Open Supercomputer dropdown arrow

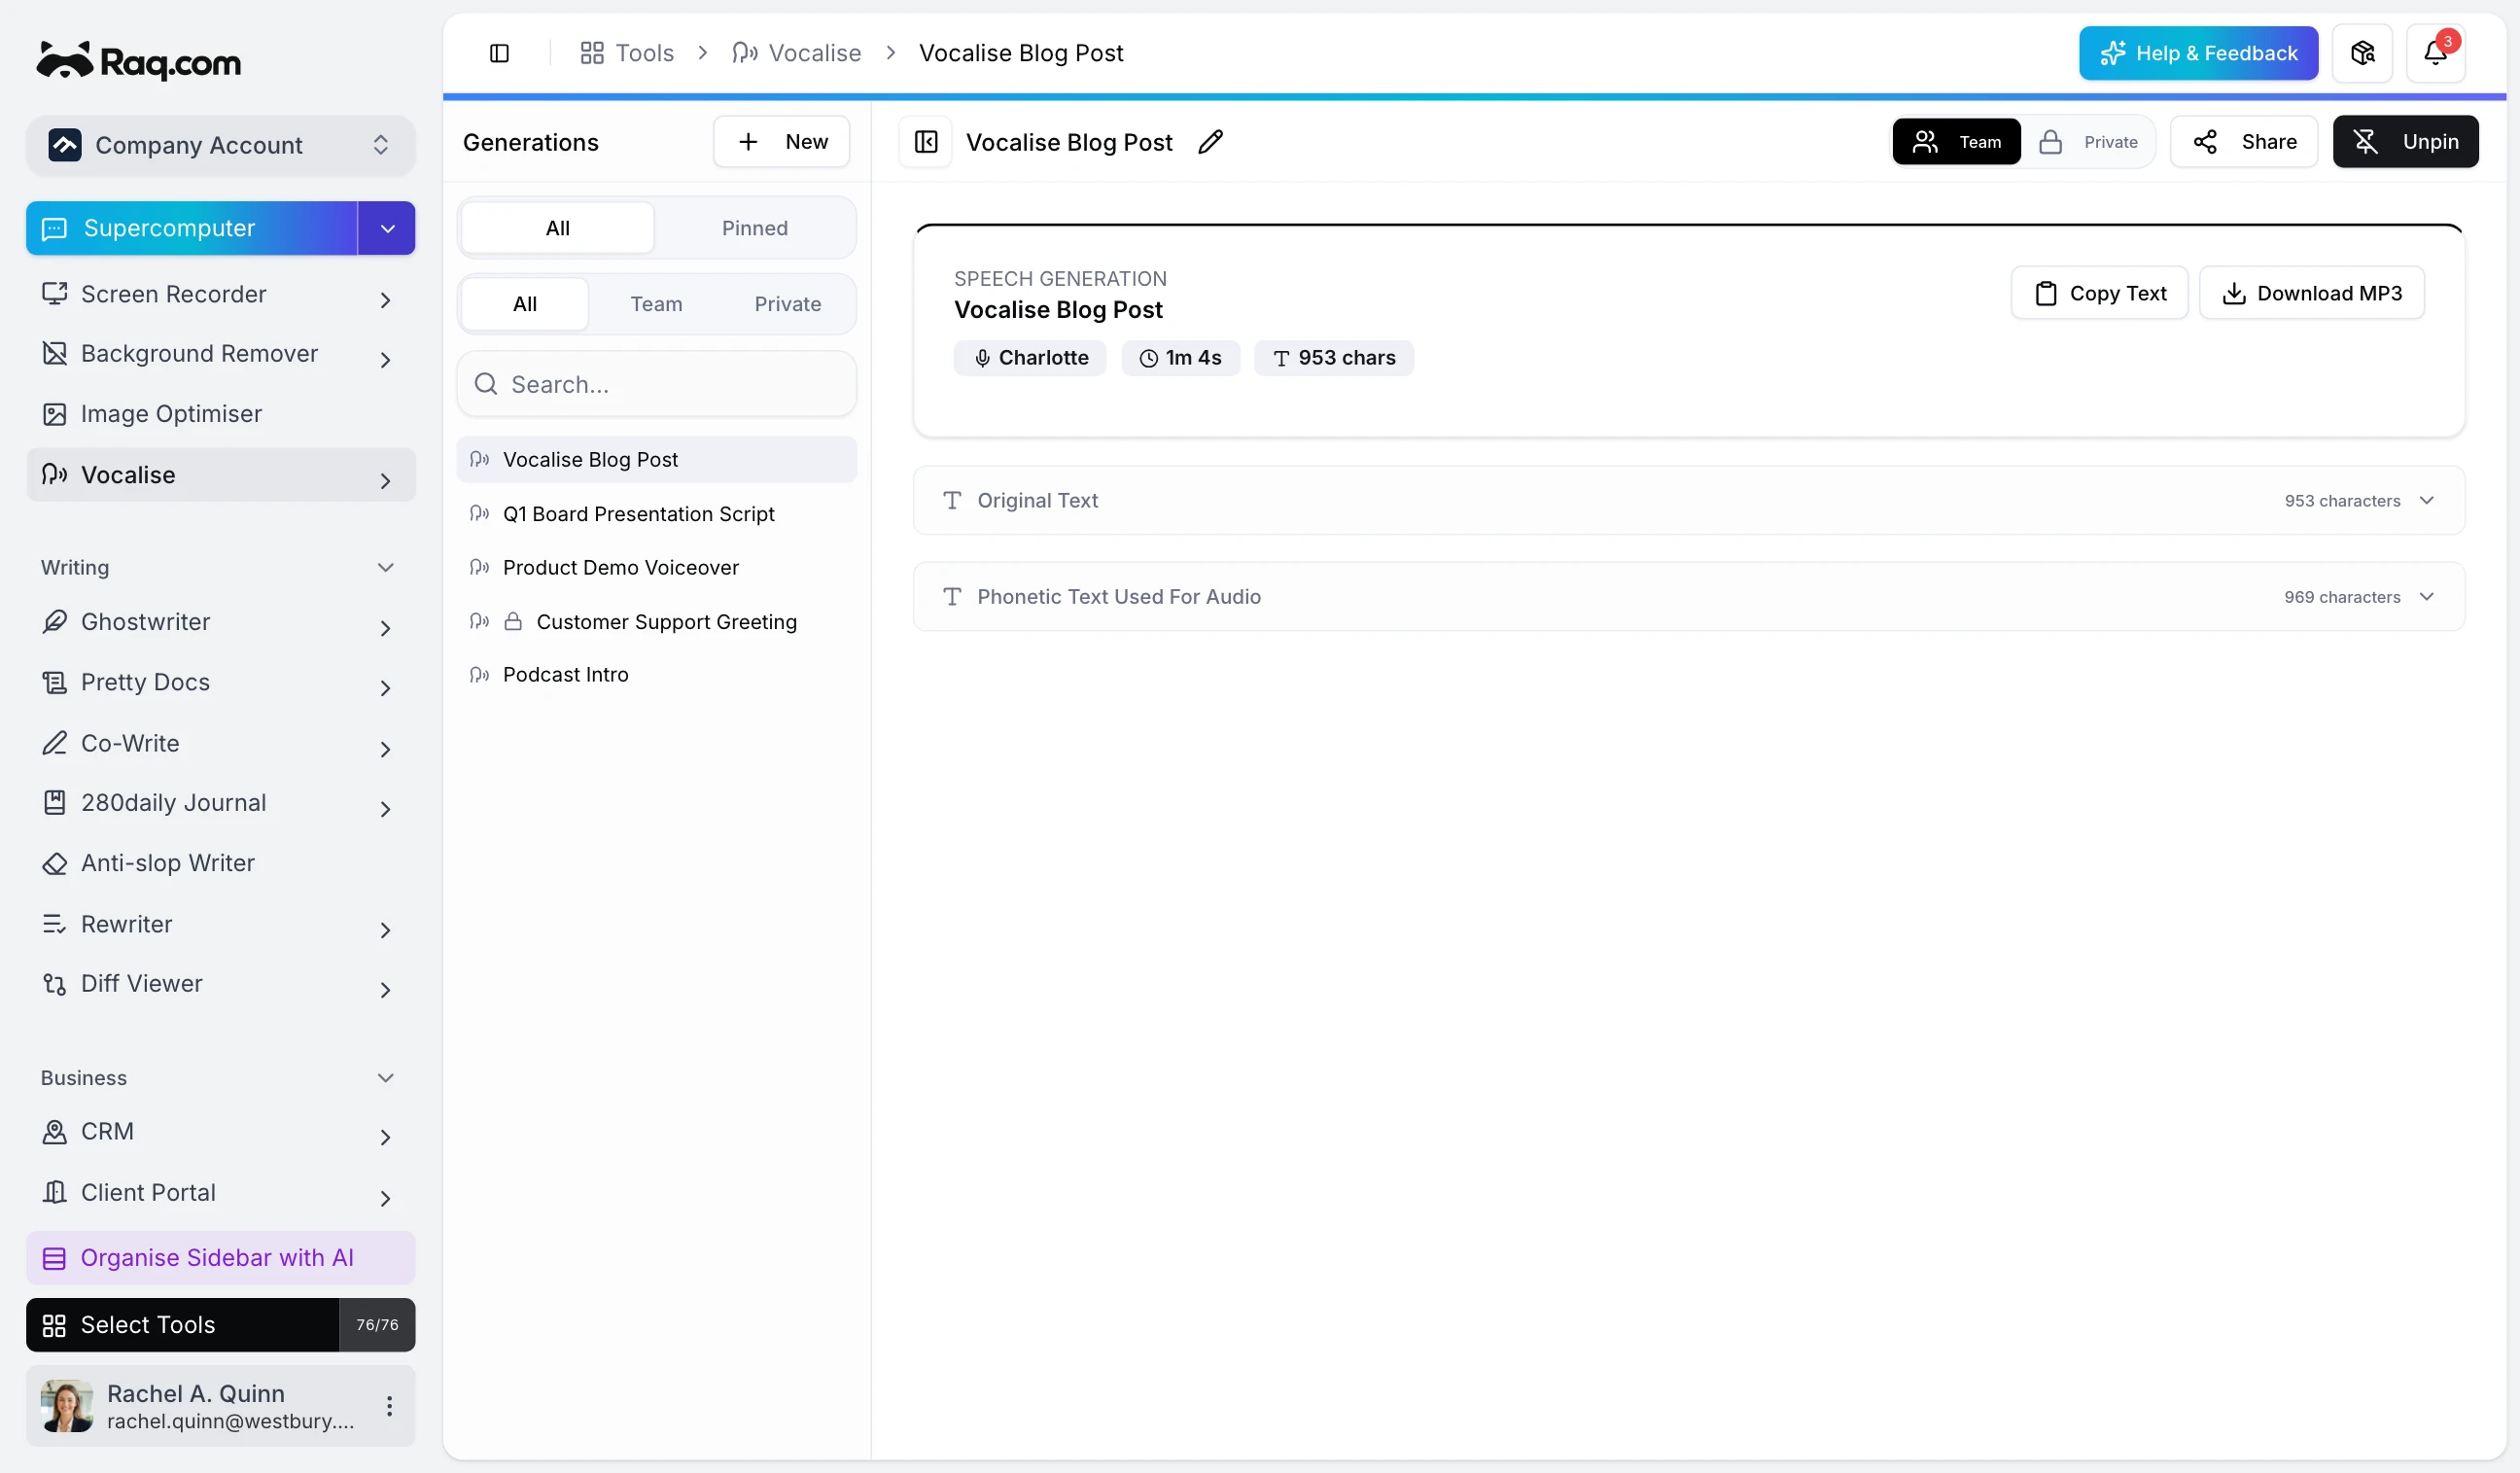coord(387,228)
